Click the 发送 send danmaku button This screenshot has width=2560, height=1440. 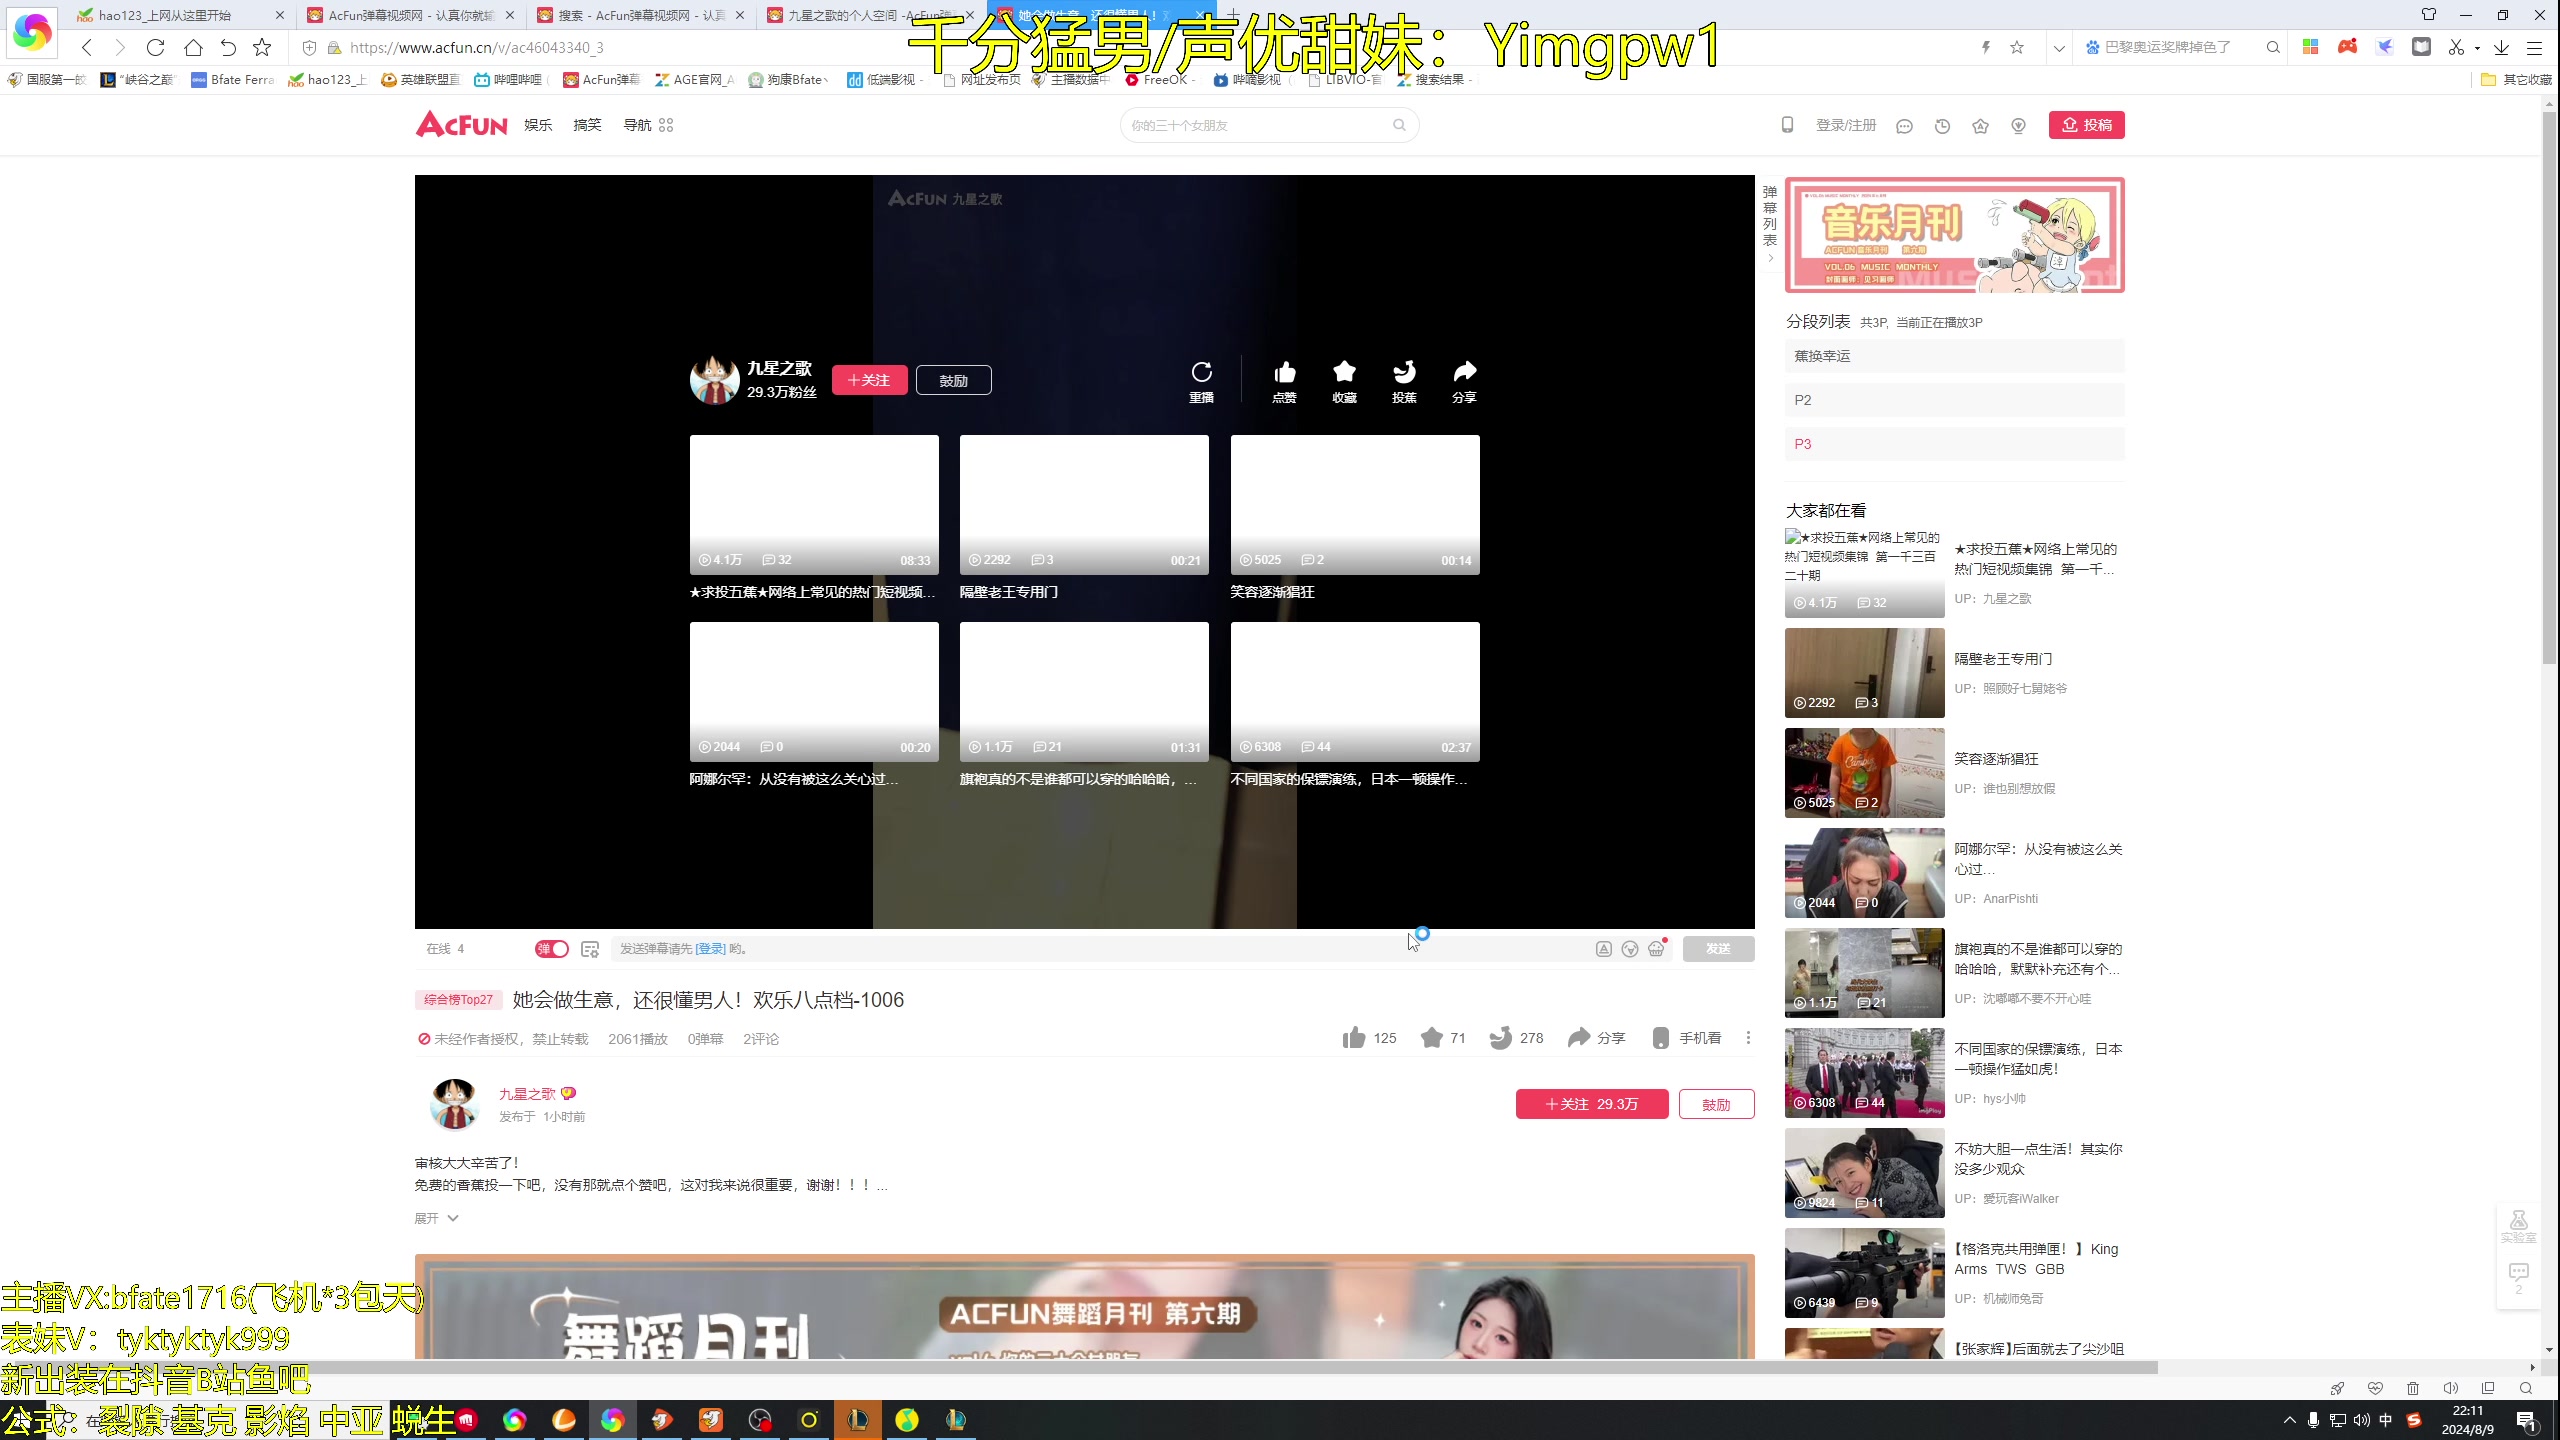click(1717, 949)
